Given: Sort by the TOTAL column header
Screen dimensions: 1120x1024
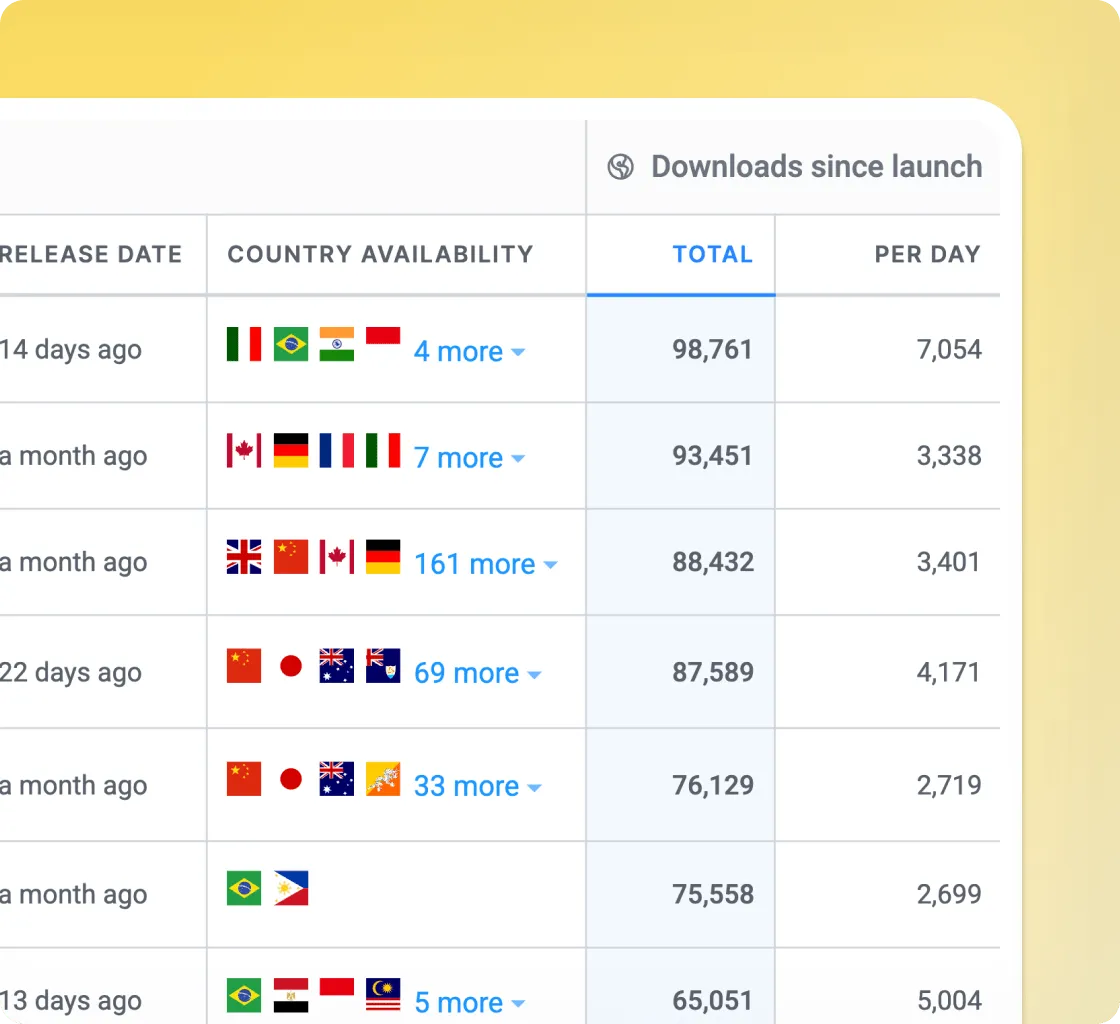Looking at the screenshot, I should pos(712,254).
